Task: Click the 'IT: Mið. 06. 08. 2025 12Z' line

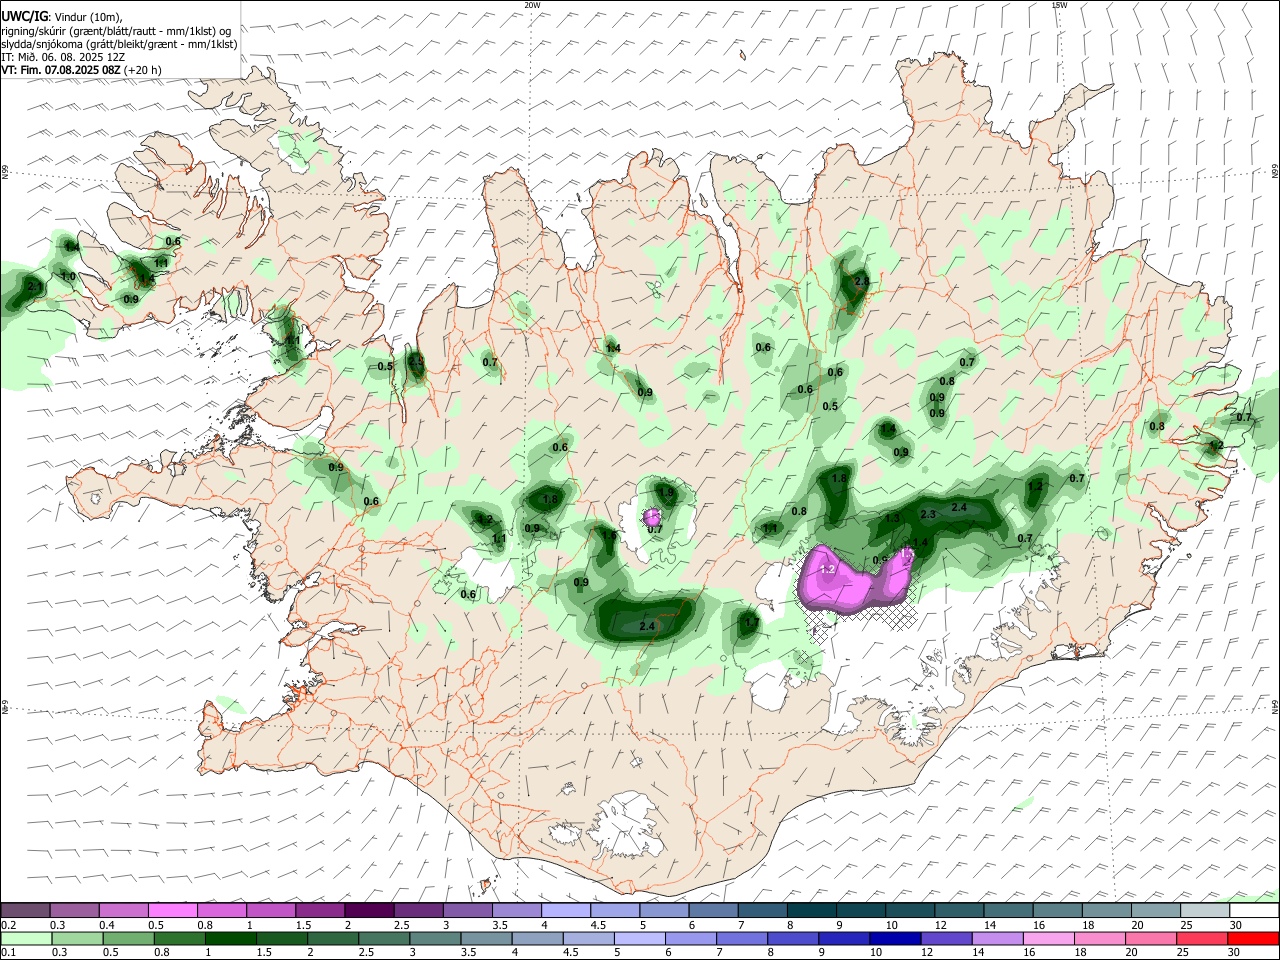Action: 63,57
